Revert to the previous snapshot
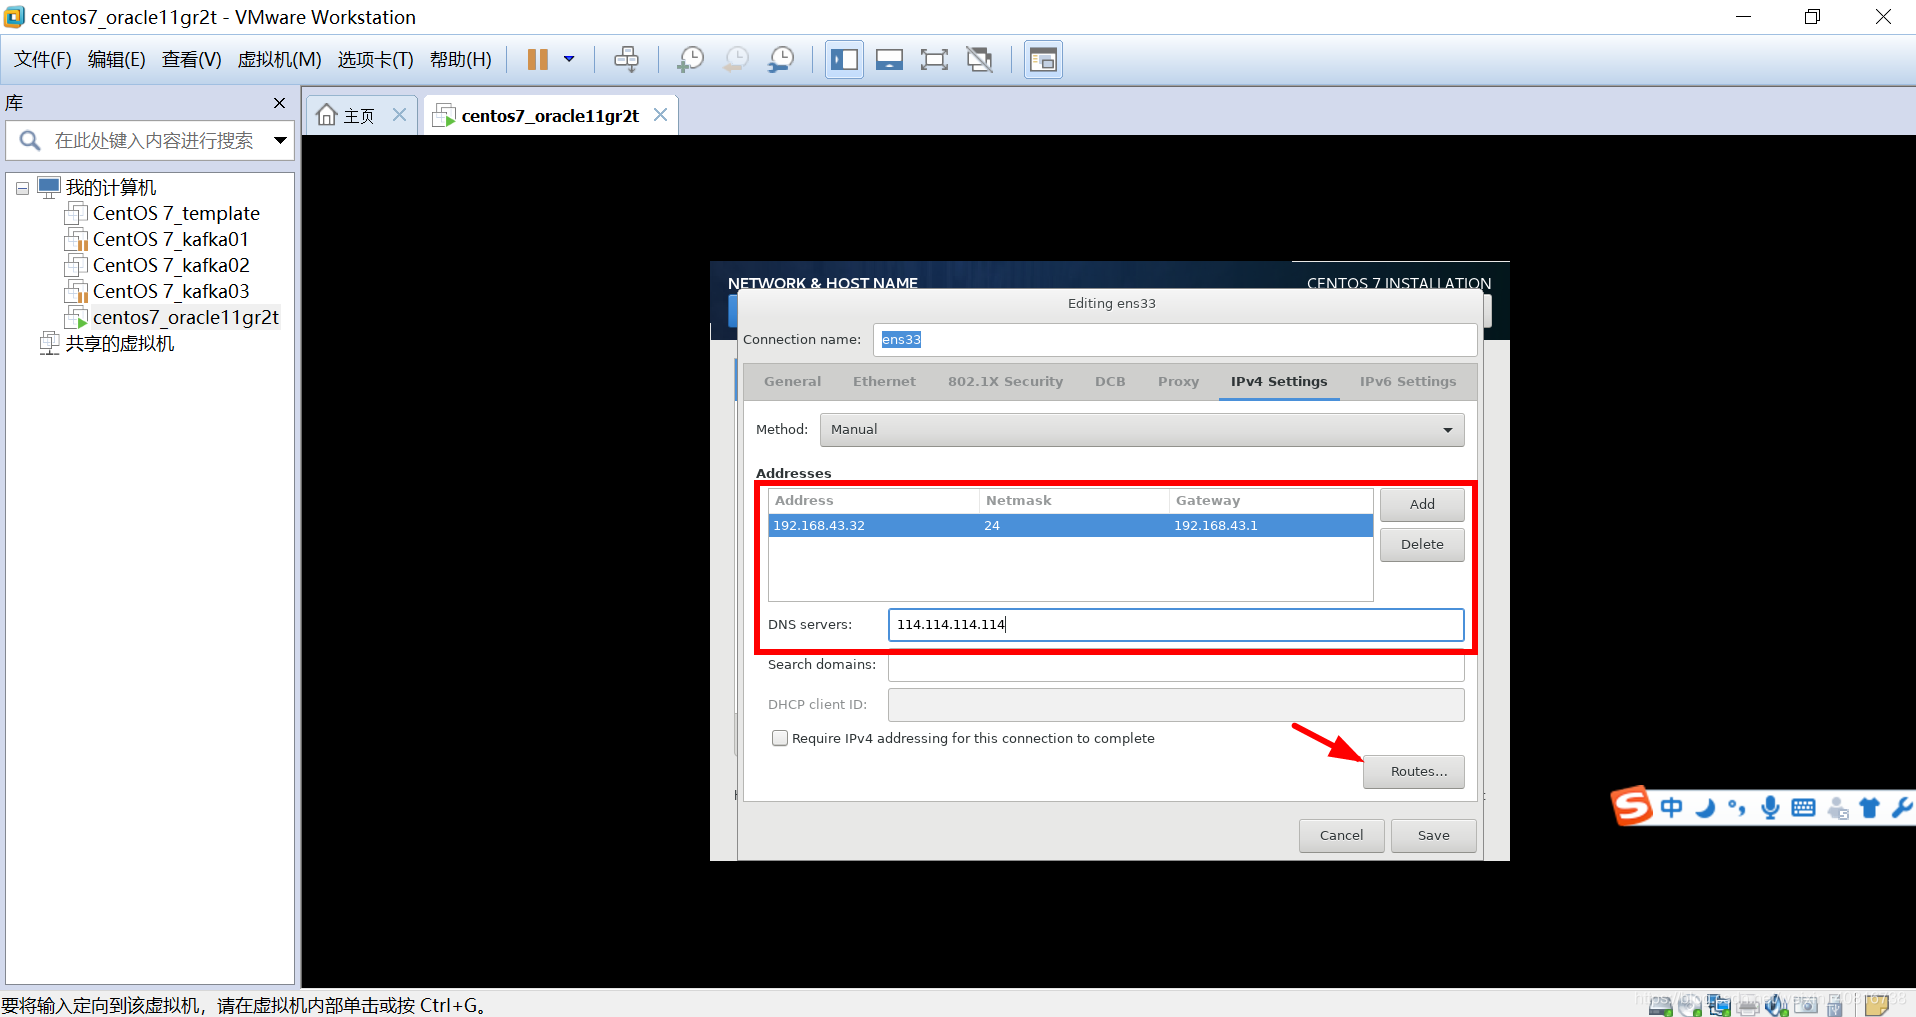Viewport: 1916px width, 1017px height. tap(735, 60)
